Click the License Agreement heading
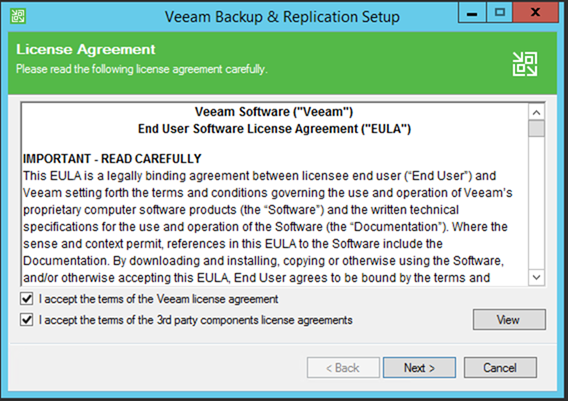Image resolution: width=568 pixels, height=401 pixels. pos(86,49)
